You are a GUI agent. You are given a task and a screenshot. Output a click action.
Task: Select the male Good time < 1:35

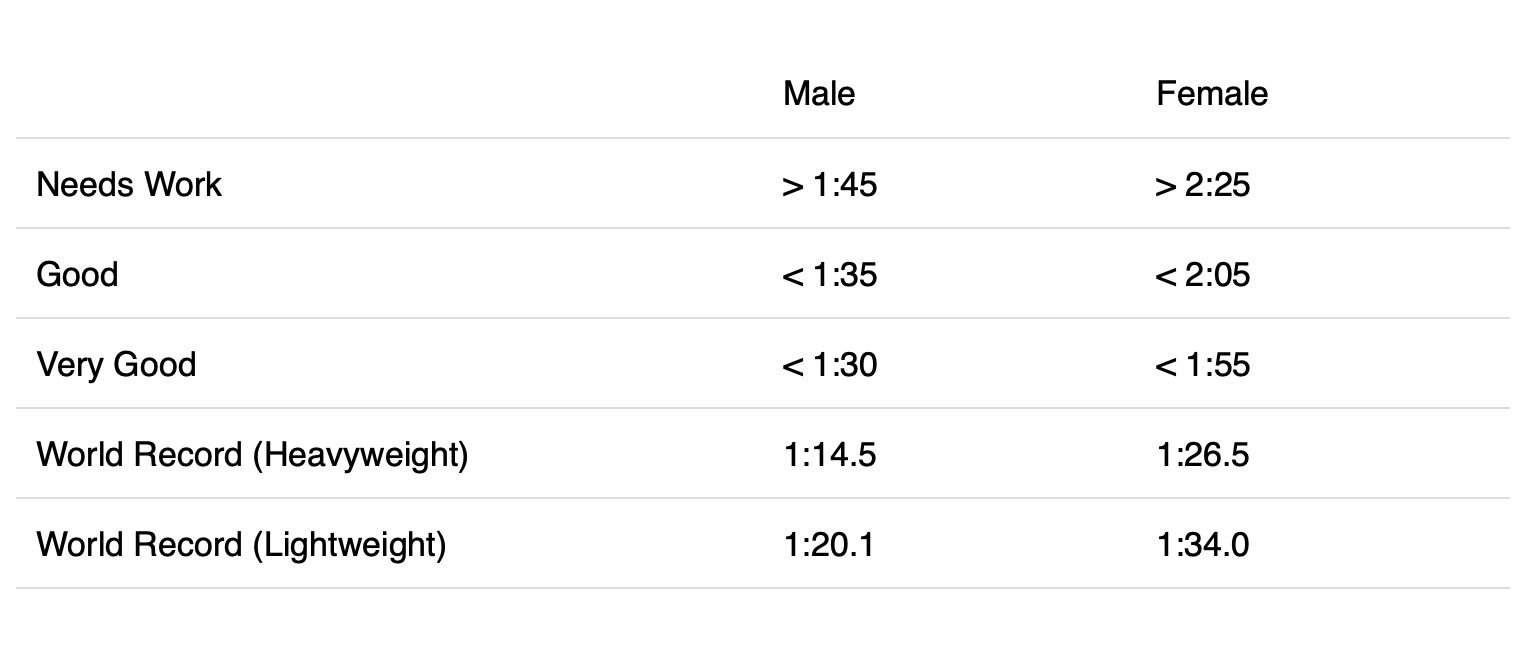[829, 274]
